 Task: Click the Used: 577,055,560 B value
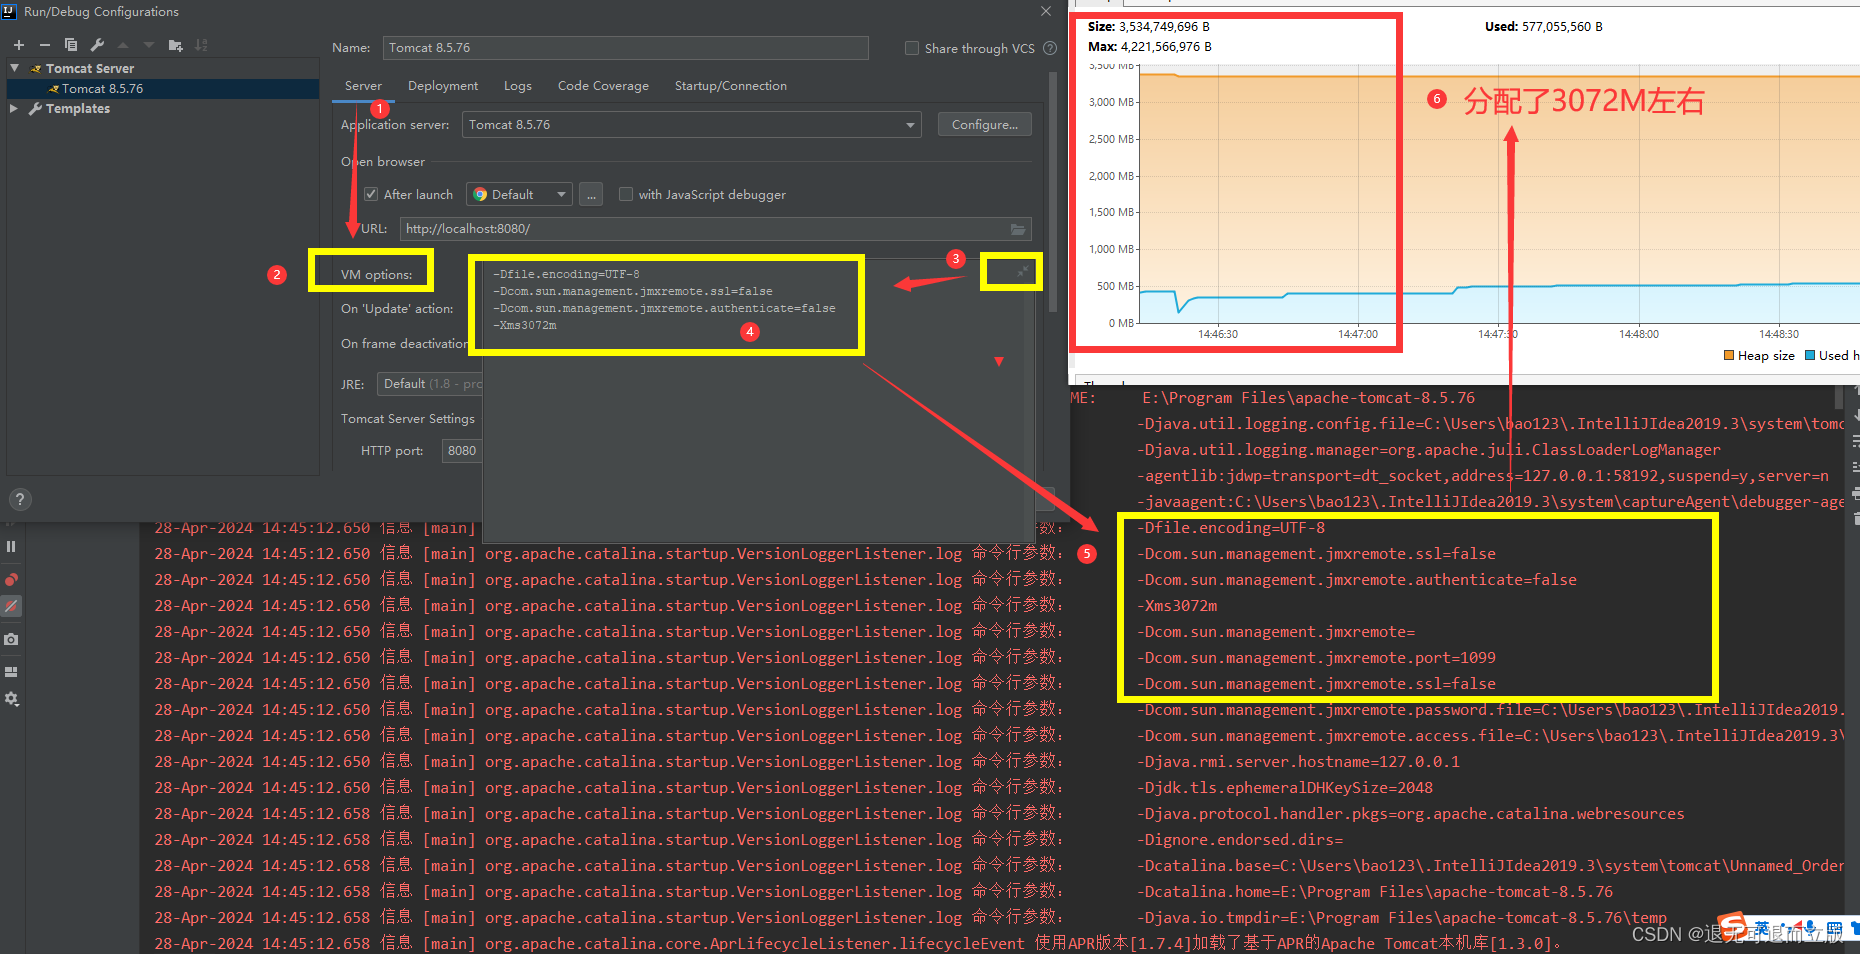tap(1544, 27)
